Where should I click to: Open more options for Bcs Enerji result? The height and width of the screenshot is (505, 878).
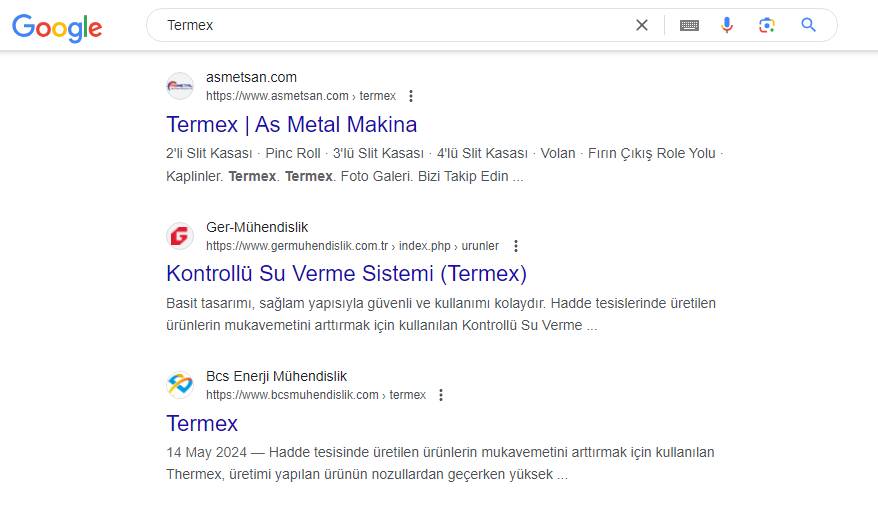coord(441,395)
